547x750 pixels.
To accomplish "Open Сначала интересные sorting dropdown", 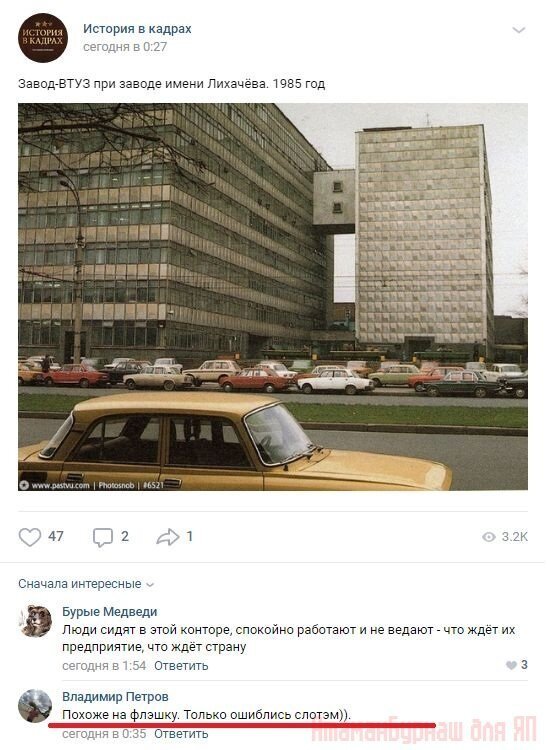I will (x=86, y=584).
